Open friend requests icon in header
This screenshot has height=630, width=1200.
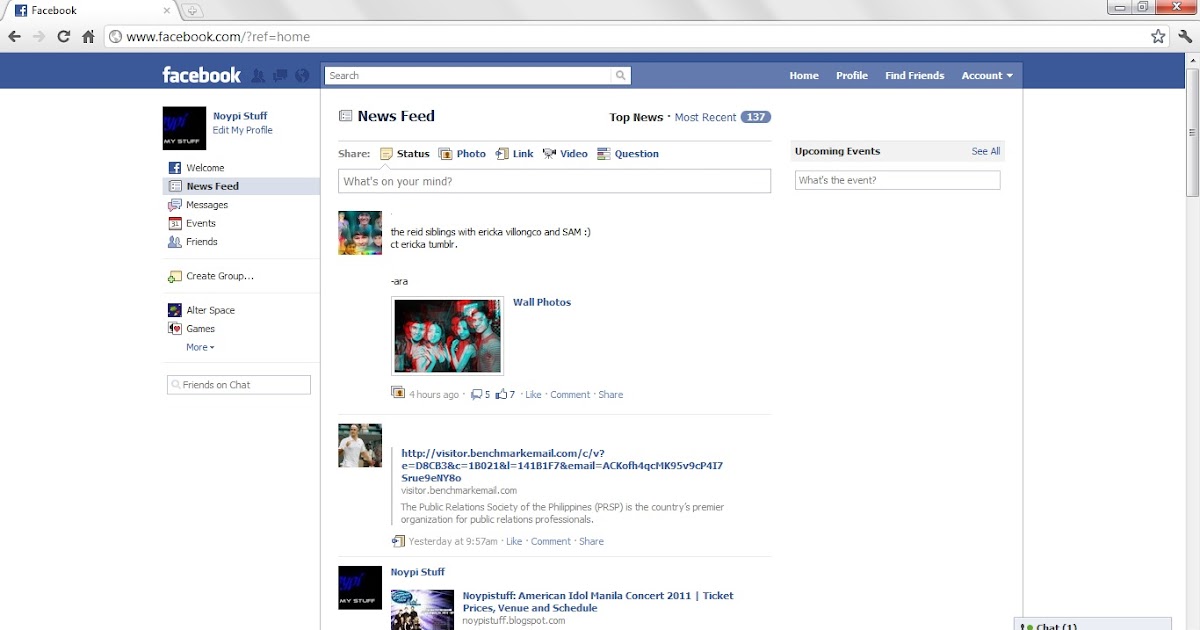(x=258, y=75)
